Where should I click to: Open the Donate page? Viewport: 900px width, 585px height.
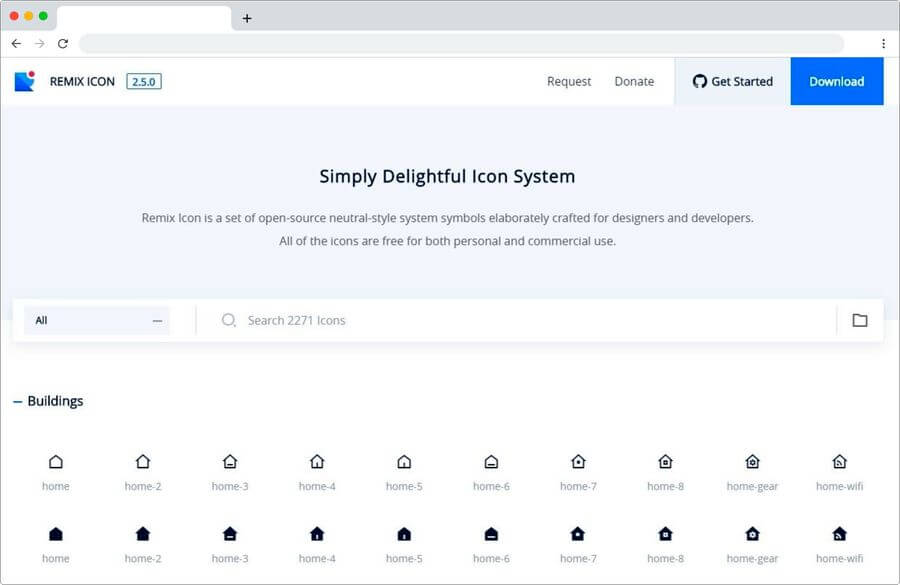(x=634, y=82)
